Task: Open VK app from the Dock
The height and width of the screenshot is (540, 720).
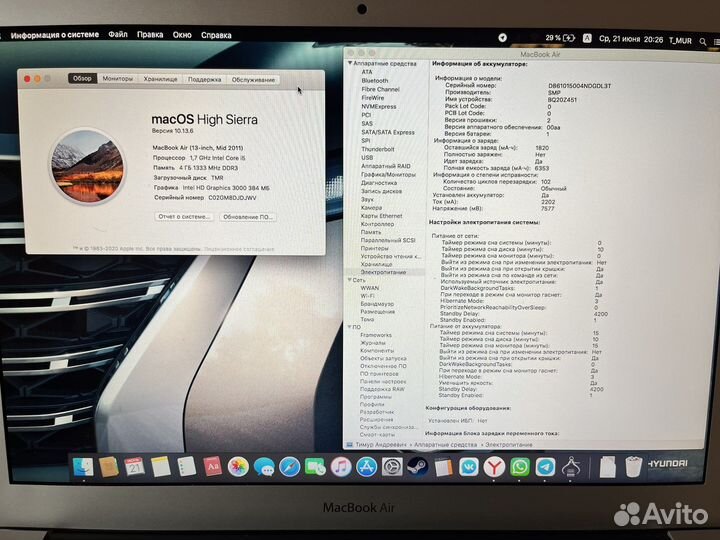Action: [469, 467]
